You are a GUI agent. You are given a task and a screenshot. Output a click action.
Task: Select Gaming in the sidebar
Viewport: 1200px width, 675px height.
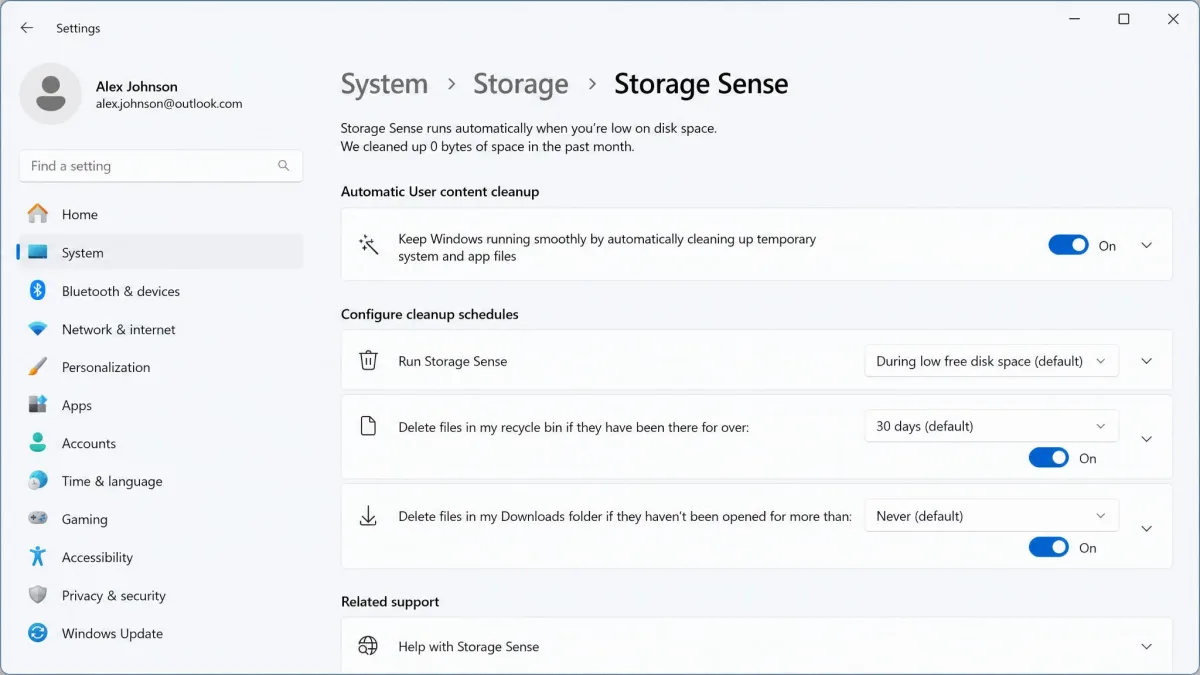(x=161, y=519)
